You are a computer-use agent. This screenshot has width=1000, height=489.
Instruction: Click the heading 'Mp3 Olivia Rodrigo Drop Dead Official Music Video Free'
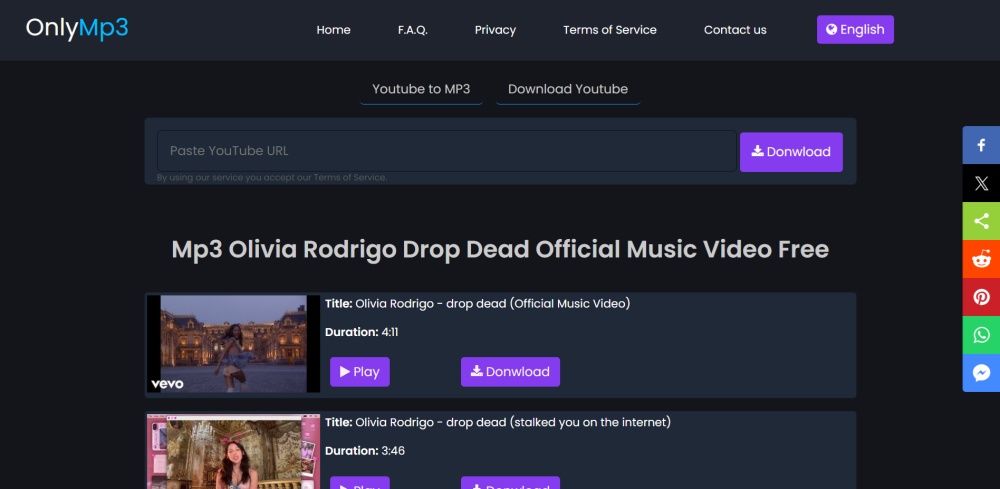(x=500, y=249)
